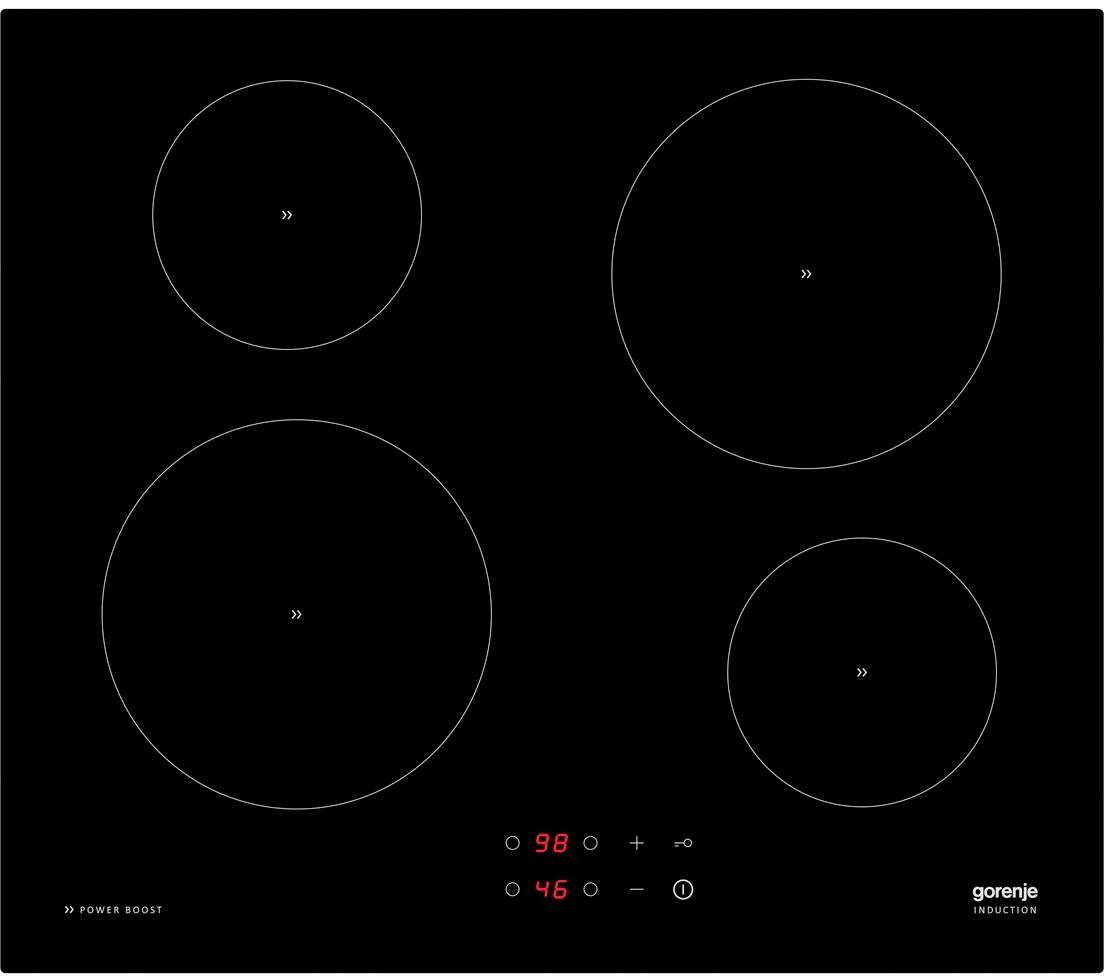Tap boost chevron in large upper-right zone
The width and height of the screenshot is (1106, 979).
806,274
